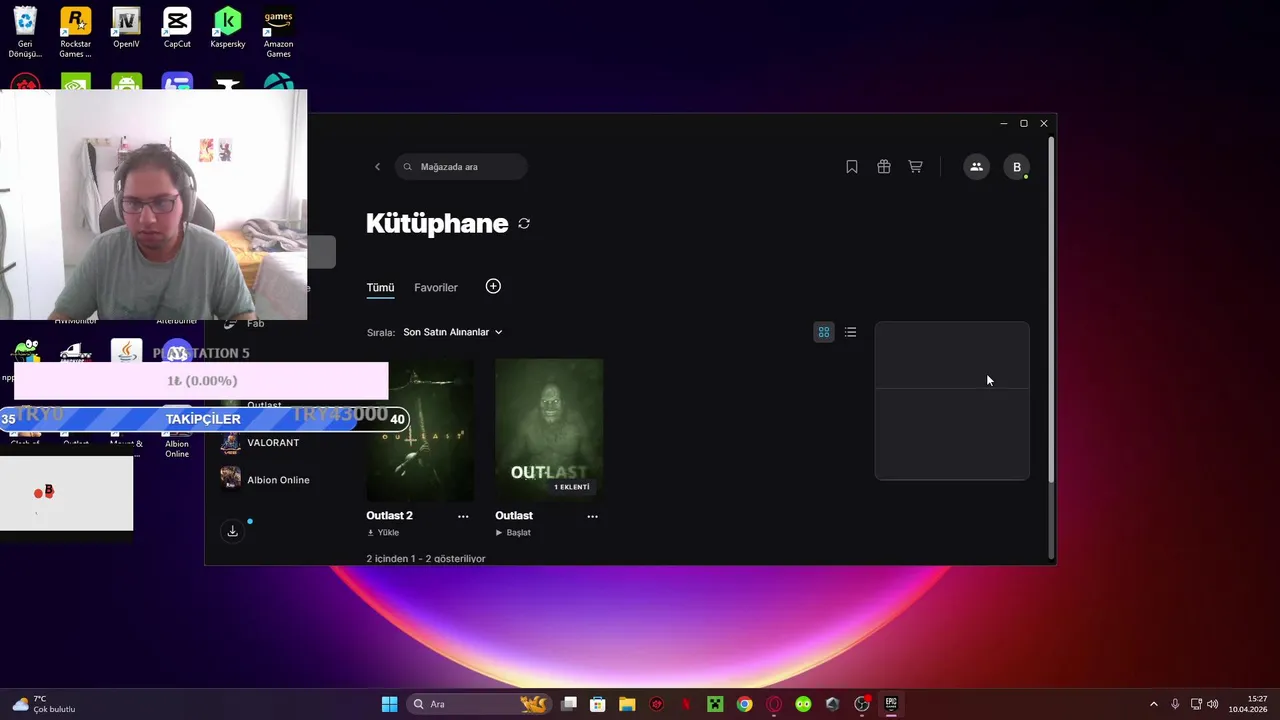Image resolution: width=1280 pixels, height=720 pixels.
Task: Open Rockstar Games Launcher desktop shortcut
Action: (75, 32)
